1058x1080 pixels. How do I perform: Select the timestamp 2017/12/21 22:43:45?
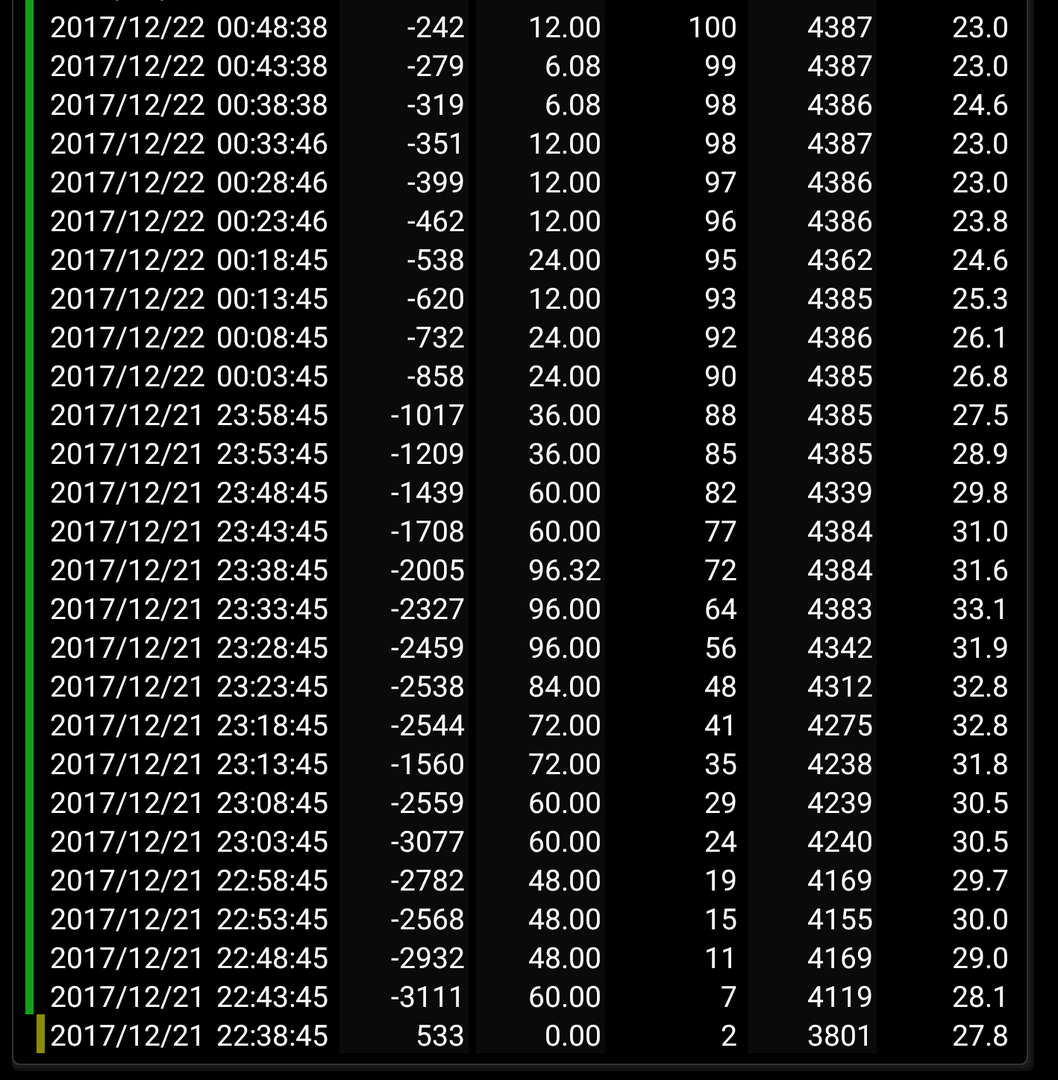tap(189, 997)
